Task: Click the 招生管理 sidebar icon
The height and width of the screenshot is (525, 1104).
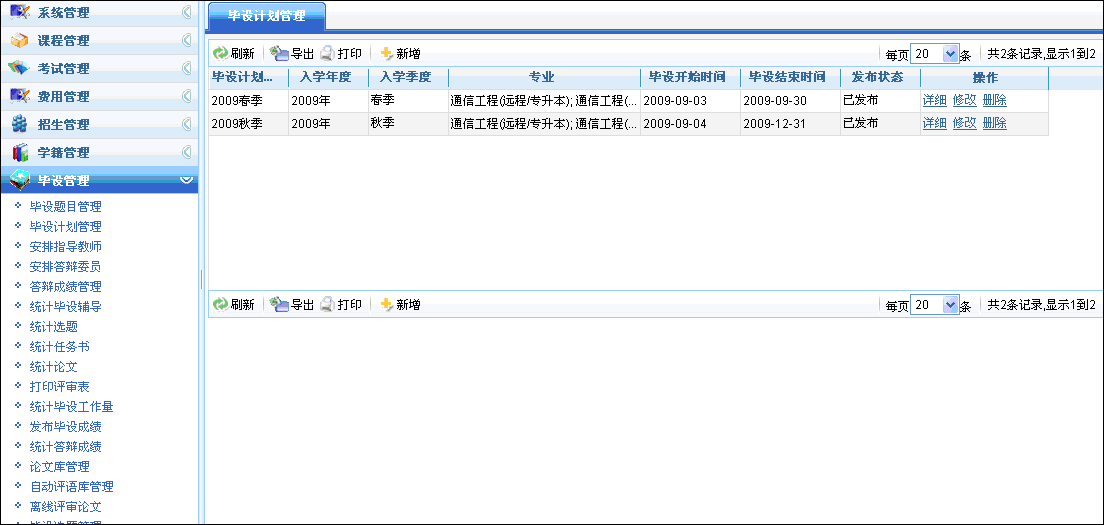Action: coord(20,125)
